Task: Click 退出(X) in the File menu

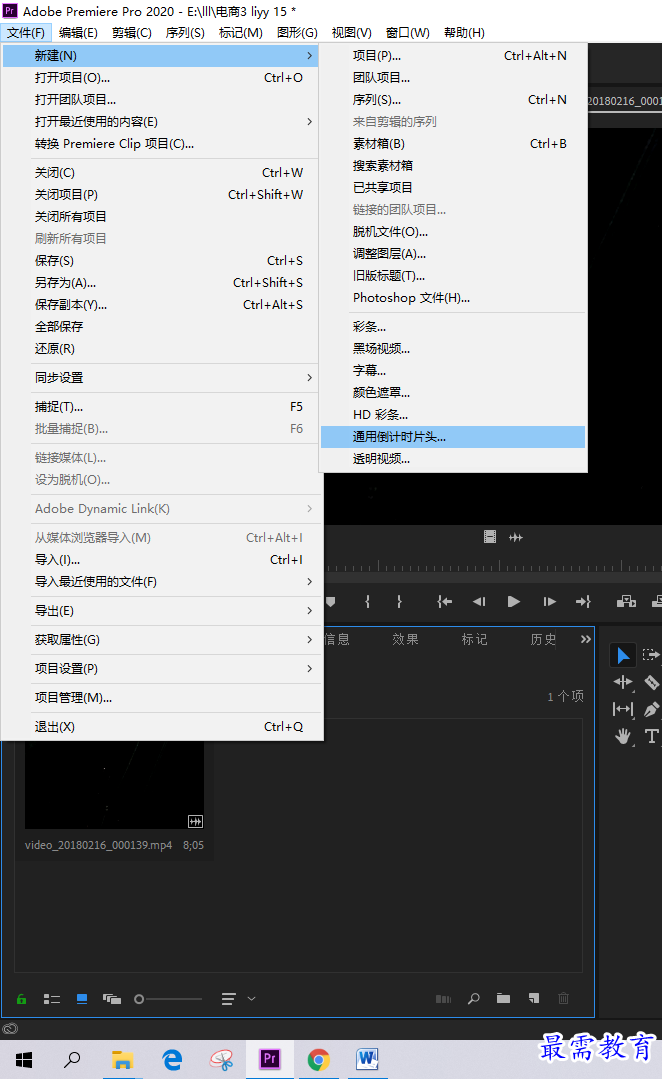Action: [x=160, y=727]
